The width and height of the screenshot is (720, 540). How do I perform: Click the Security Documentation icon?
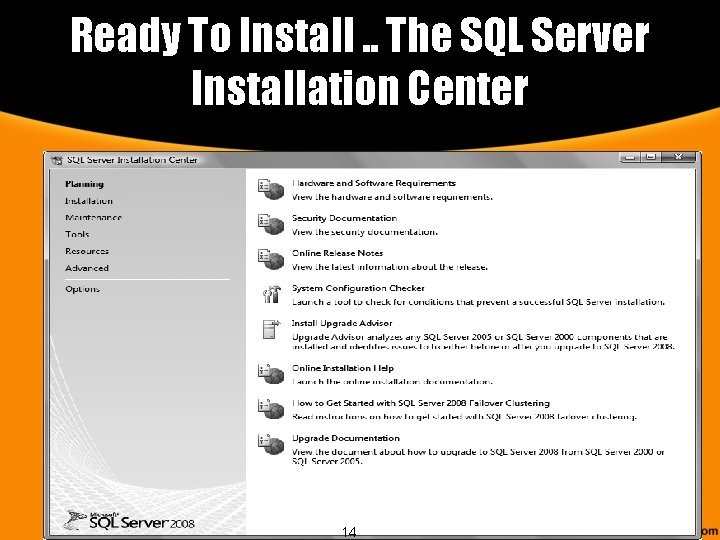(271, 224)
